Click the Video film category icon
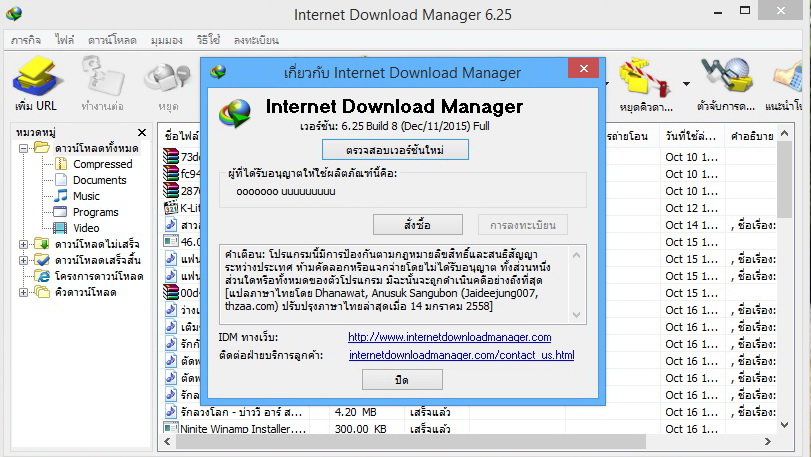 pyautogui.click(x=61, y=228)
